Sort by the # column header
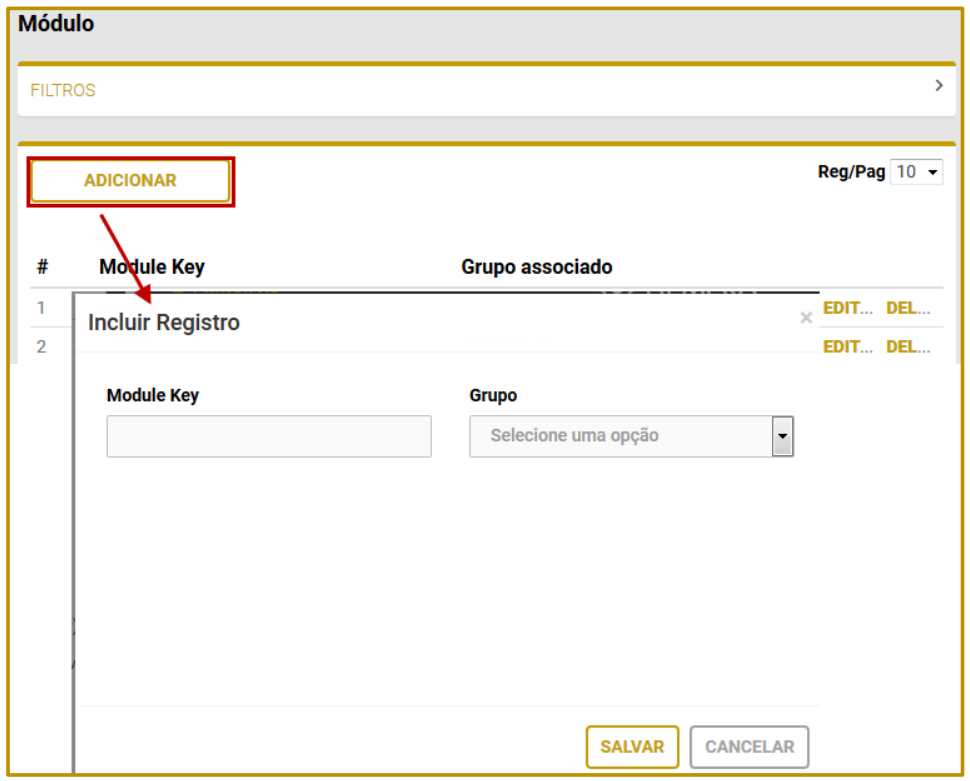Screen dimensions: 970x781 click(43, 267)
